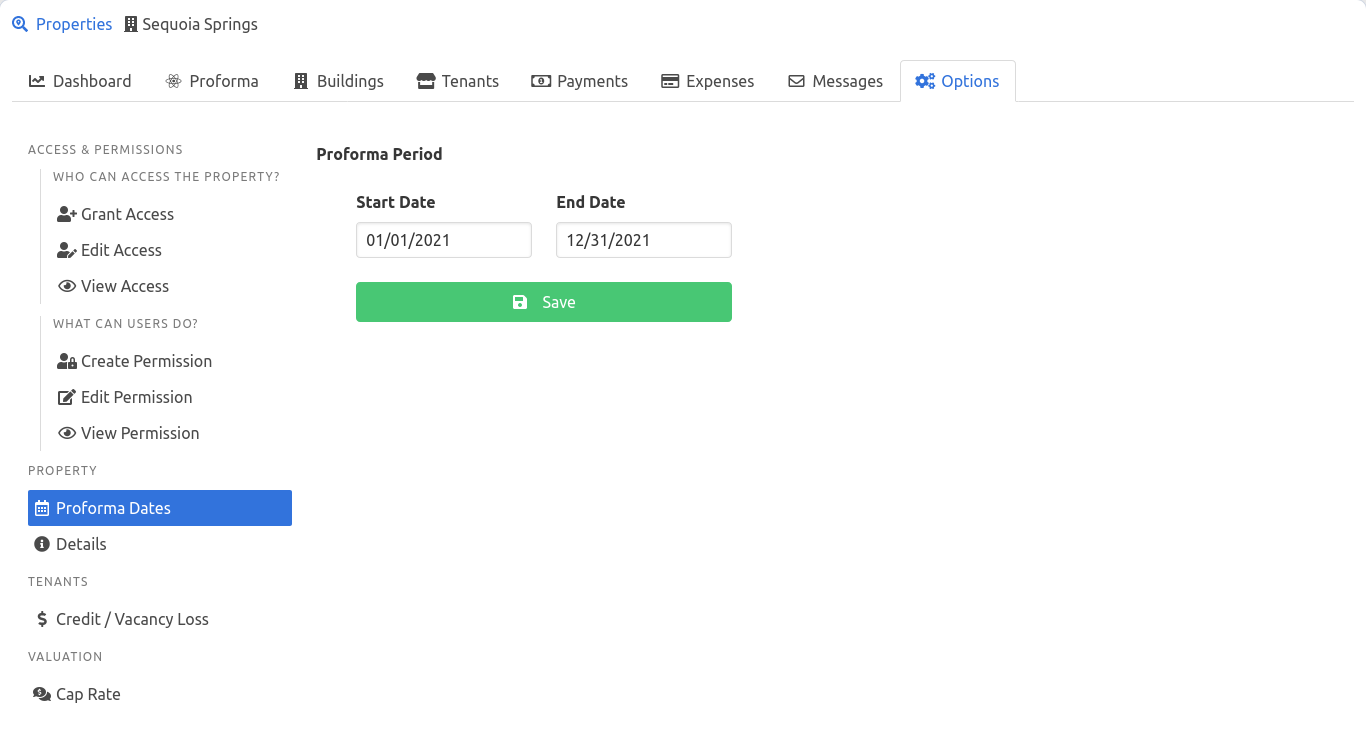Click the Grant Access user-plus icon
Screen dimensions: 1366x740
pyautogui.click(x=67, y=214)
